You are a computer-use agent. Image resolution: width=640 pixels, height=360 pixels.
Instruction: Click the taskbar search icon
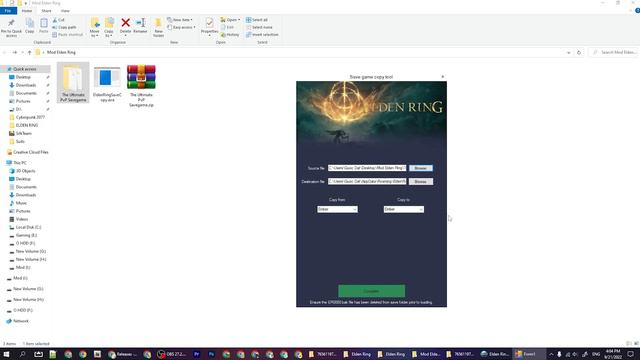click(22, 354)
